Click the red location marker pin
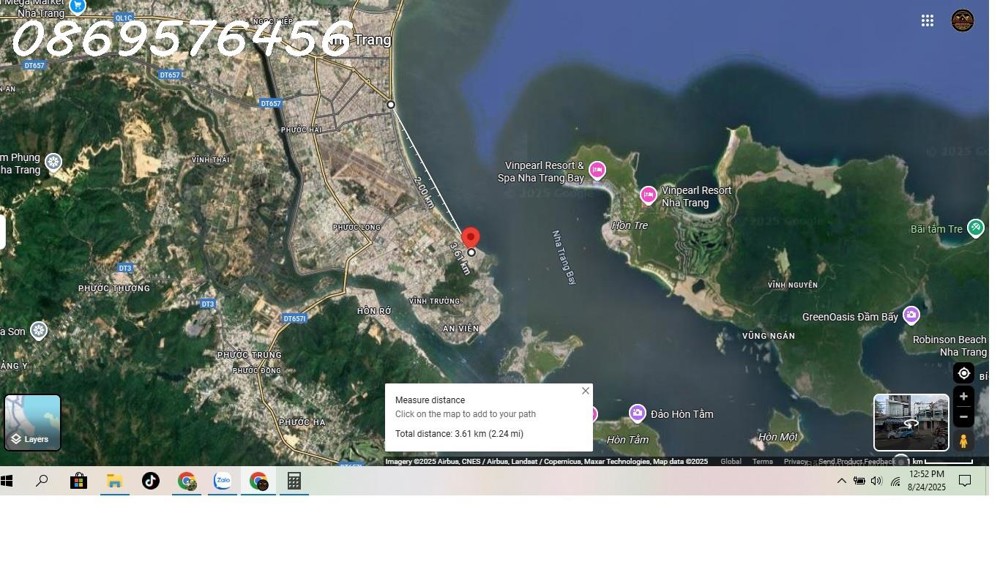This screenshot has width=1000, height=562. [471, 237]
